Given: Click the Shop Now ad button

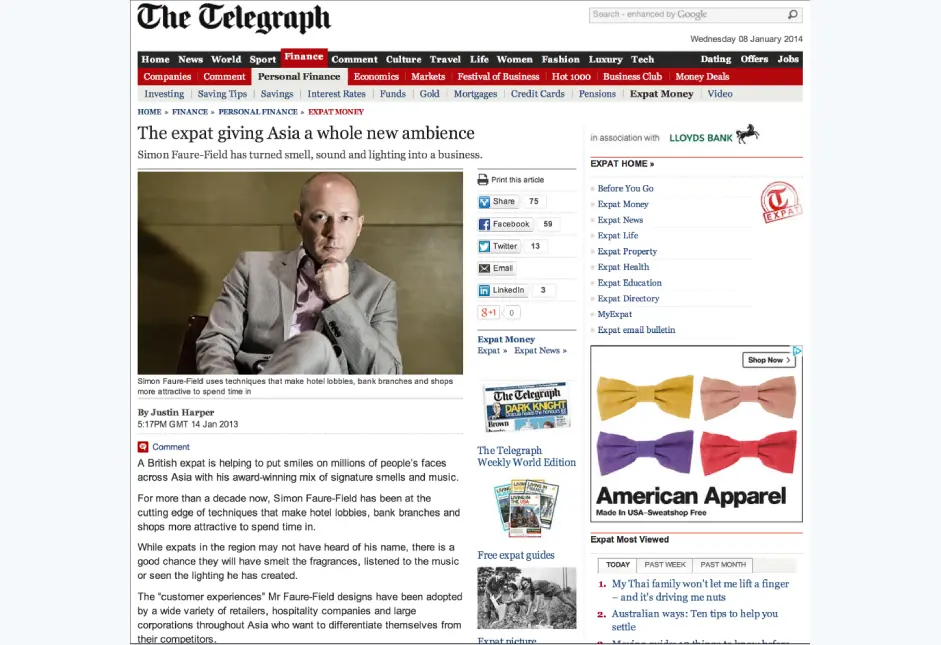Looking at the screenshot, I should click(x=768, y=360).
